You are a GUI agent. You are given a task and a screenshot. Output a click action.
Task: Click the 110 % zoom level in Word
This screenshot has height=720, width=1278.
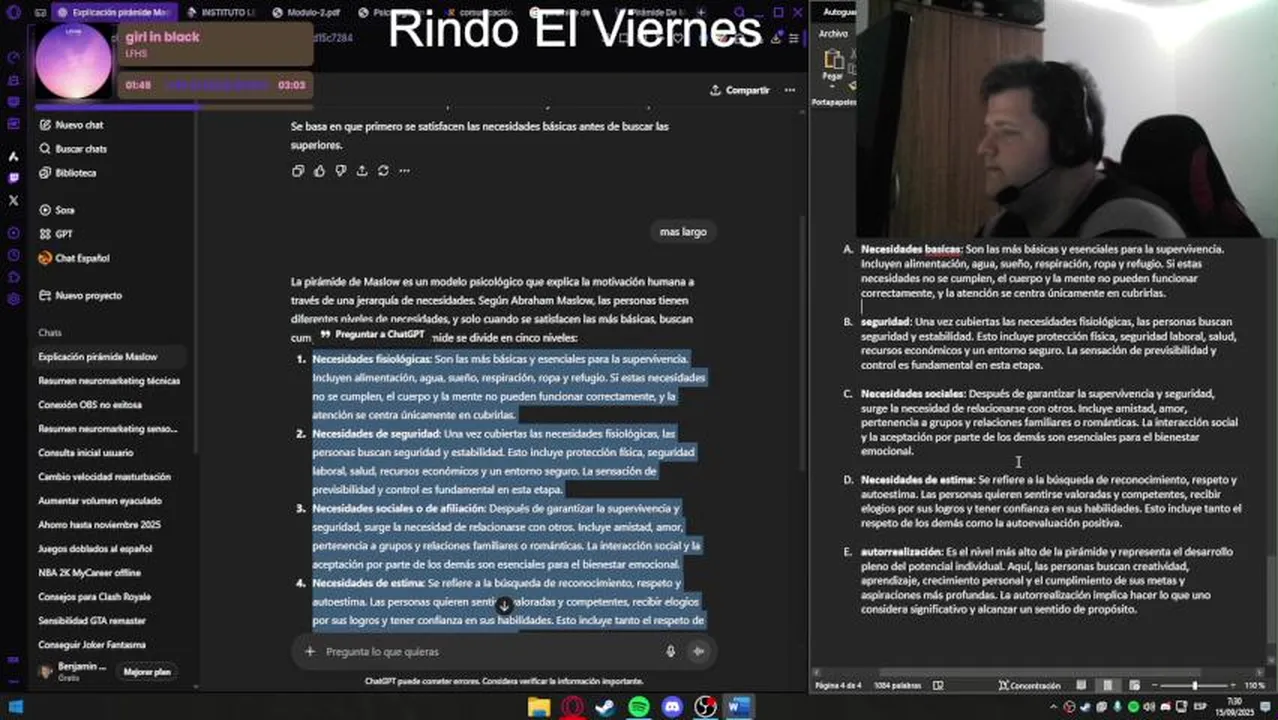[1254, 686]
